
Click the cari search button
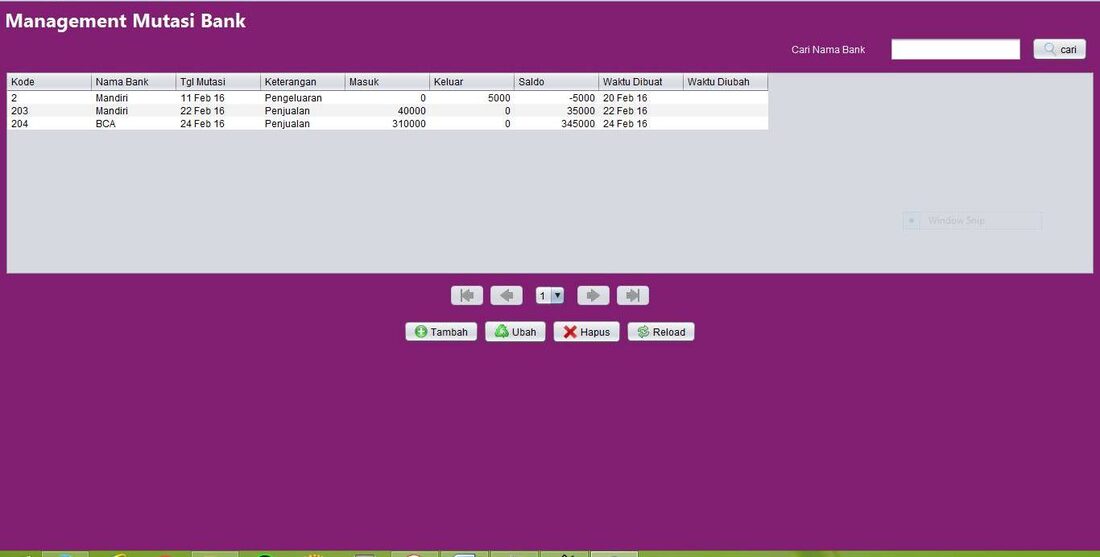click(1059, 49)
